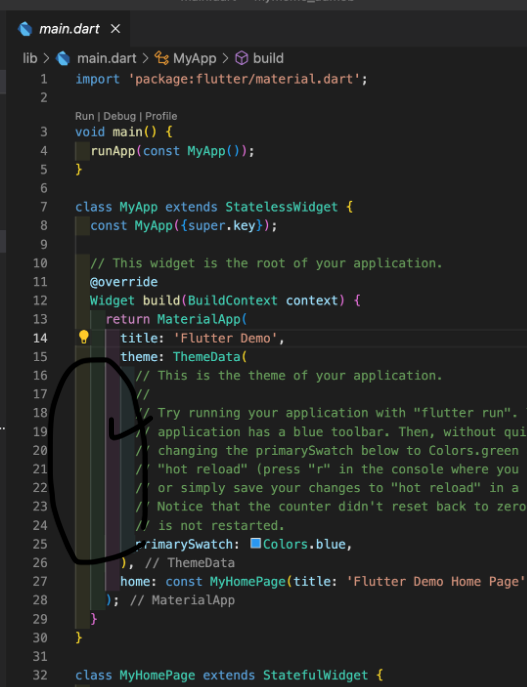Place cursor on the import 'package:flutter/material.dart' text

221,79
